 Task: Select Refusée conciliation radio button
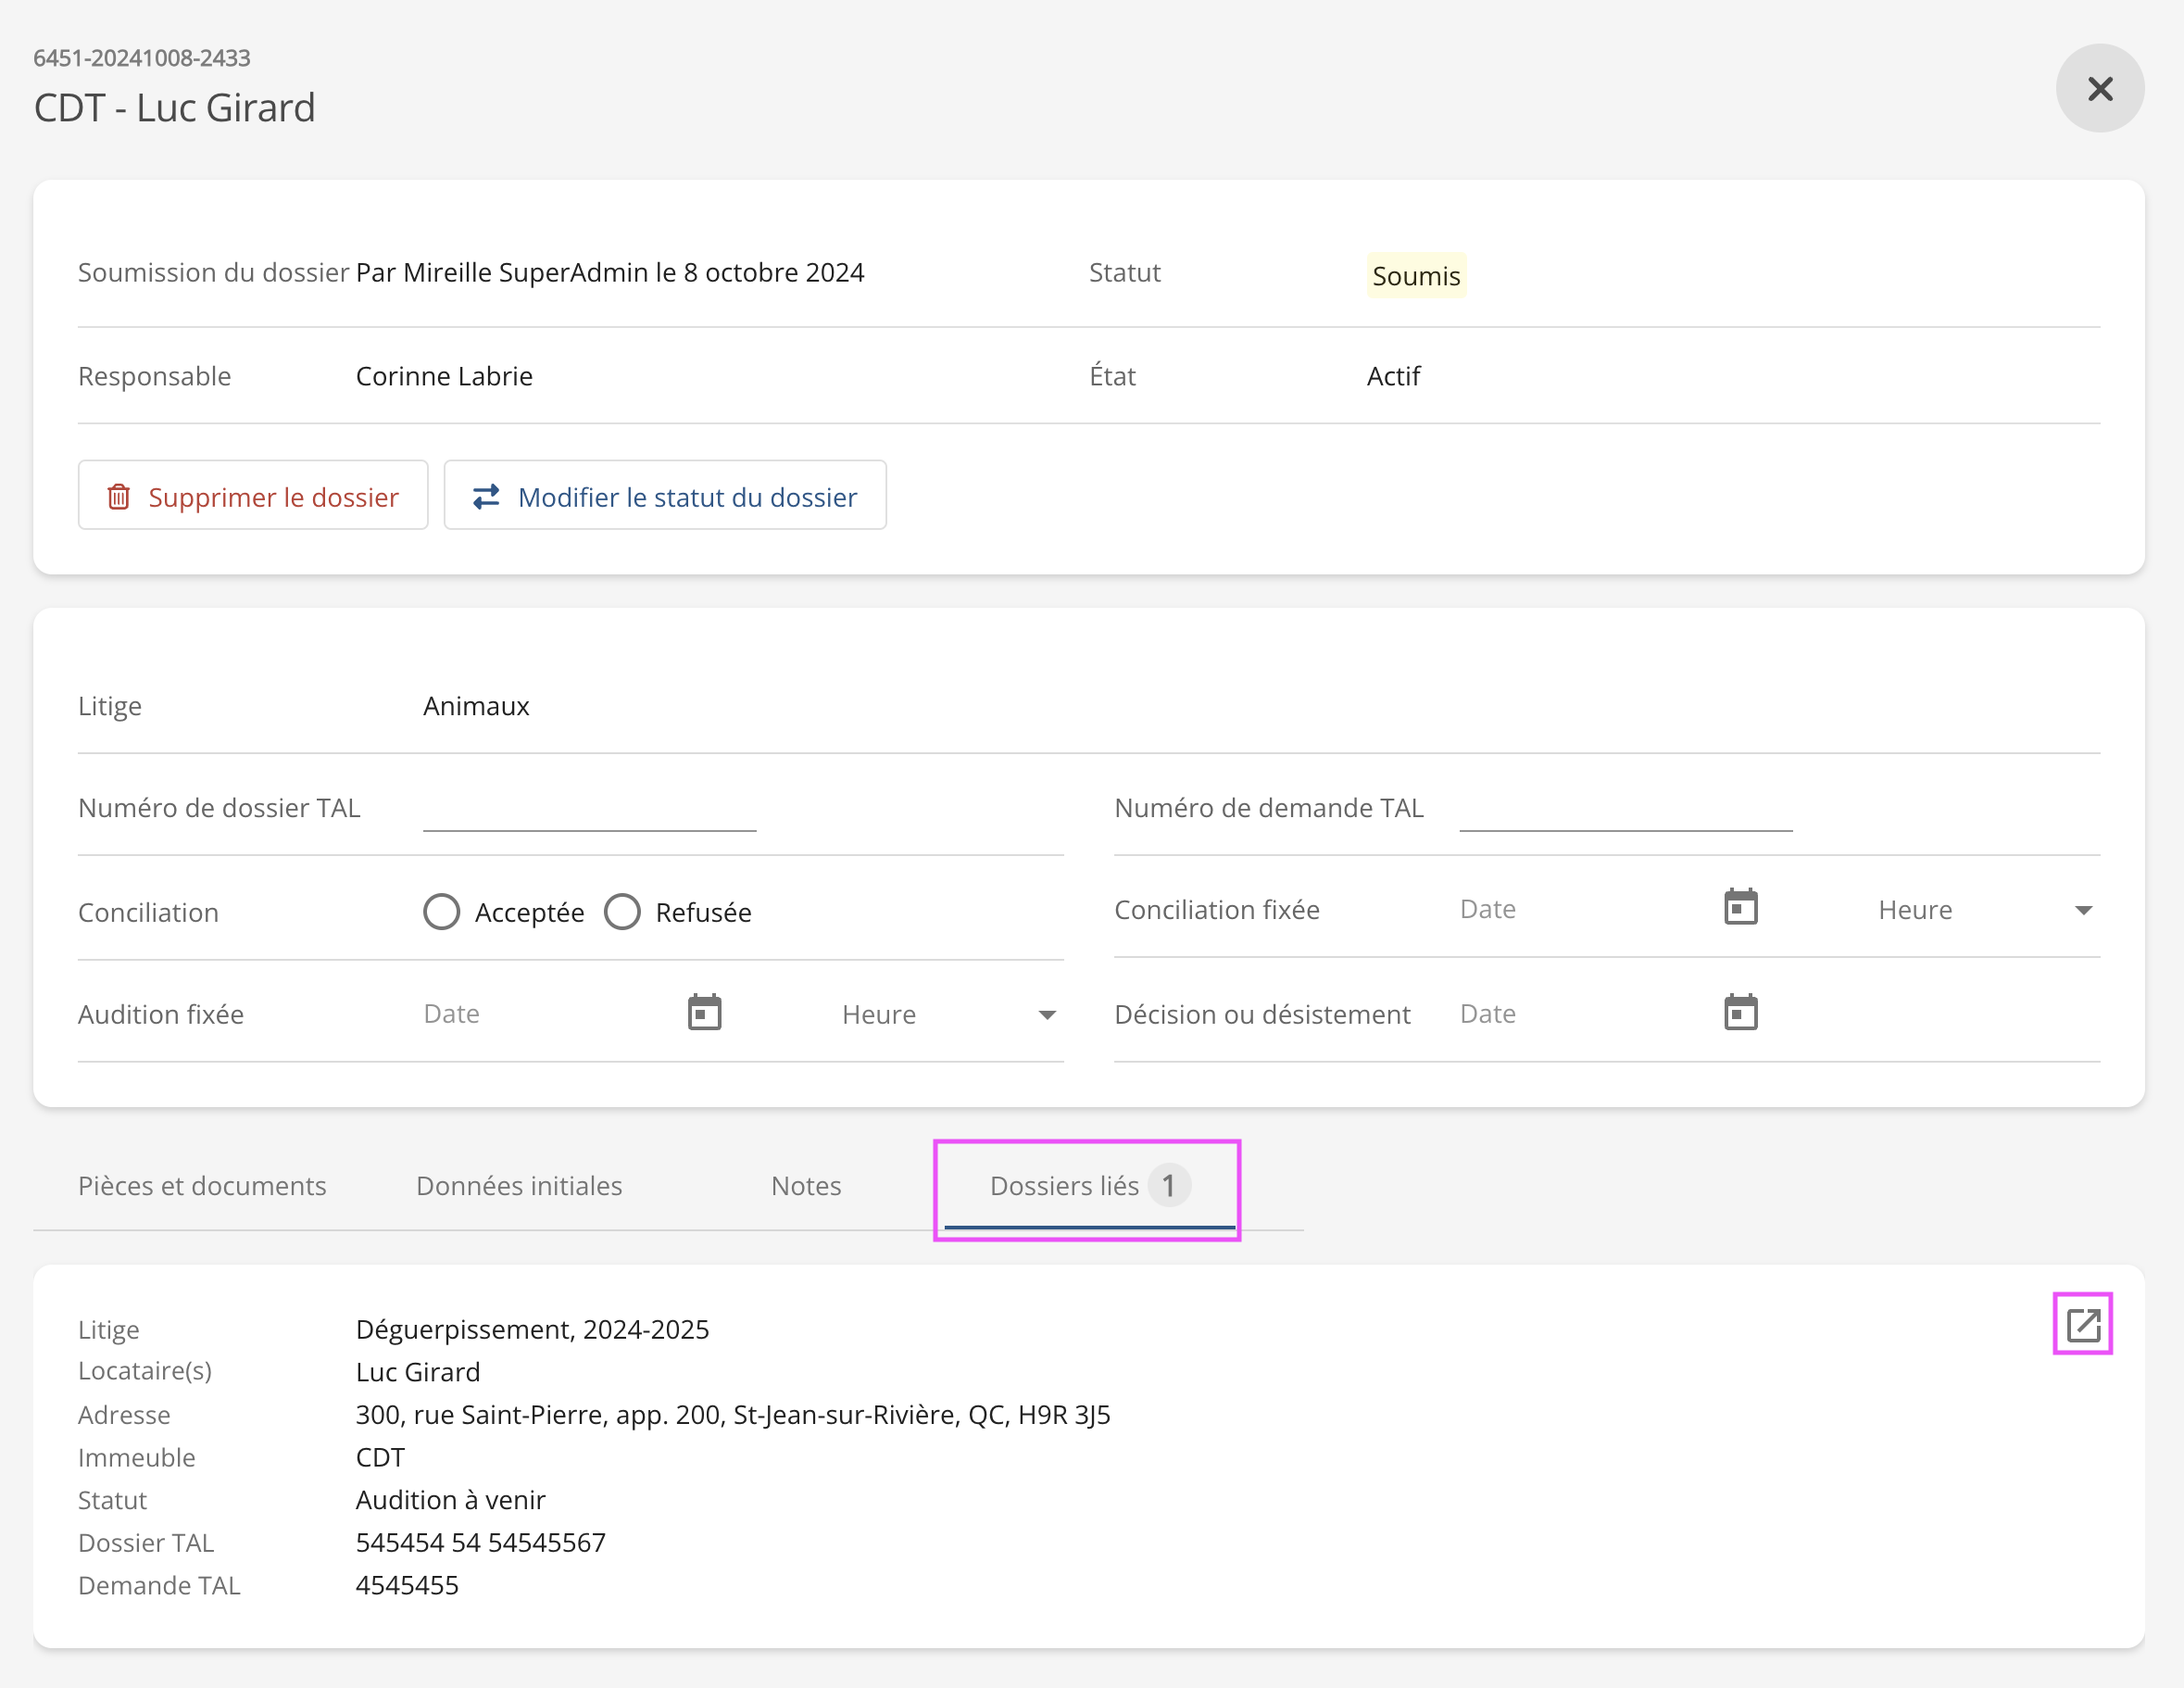coord(622,911)
